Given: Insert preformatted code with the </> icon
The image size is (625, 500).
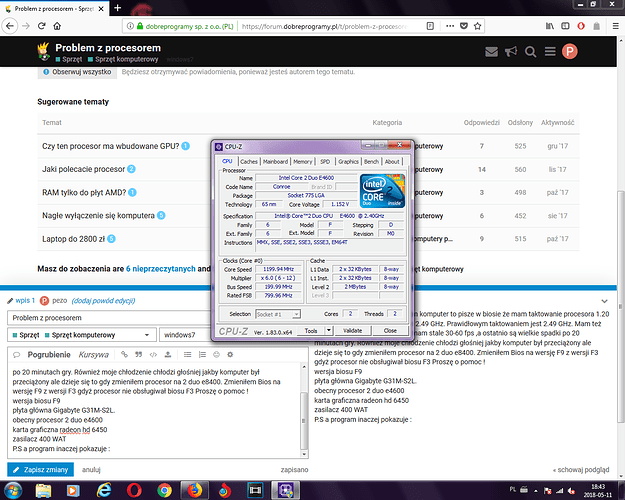Looking at the screenshot, I should tap(153, 354).
